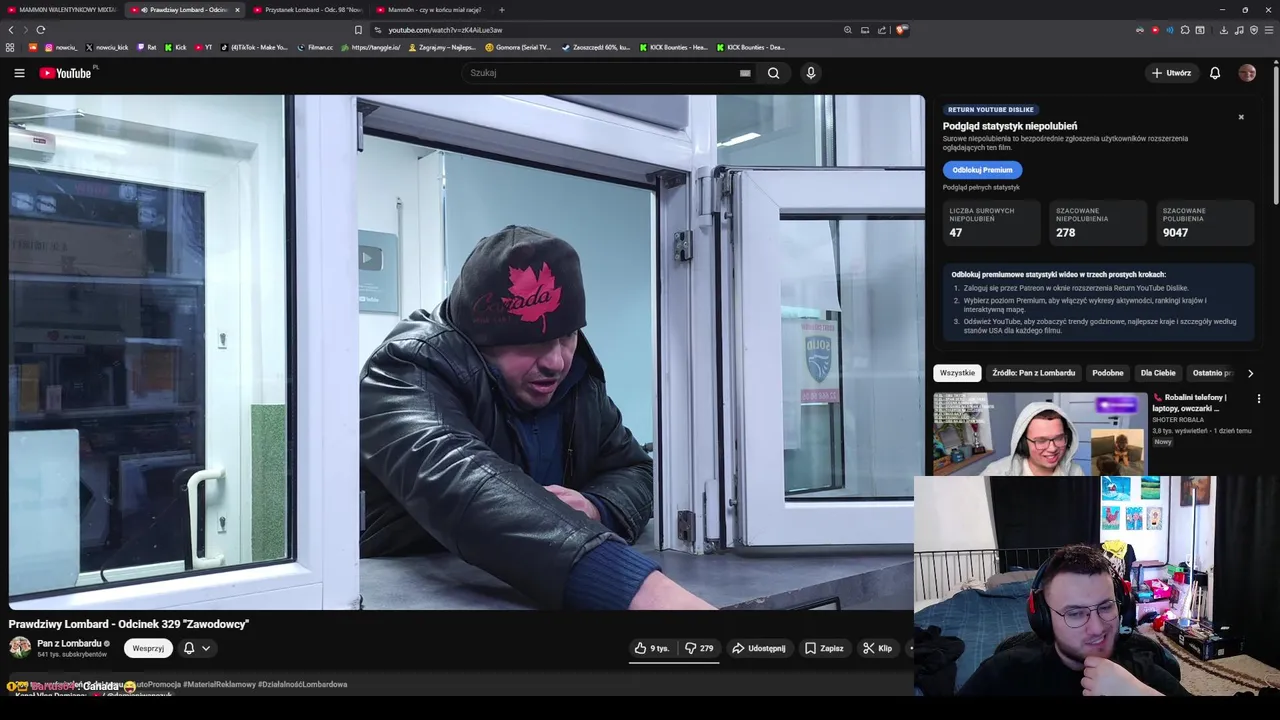Open the apps grid icon on bookmarks bar
Screen dimensions: 1280x720
10,47
